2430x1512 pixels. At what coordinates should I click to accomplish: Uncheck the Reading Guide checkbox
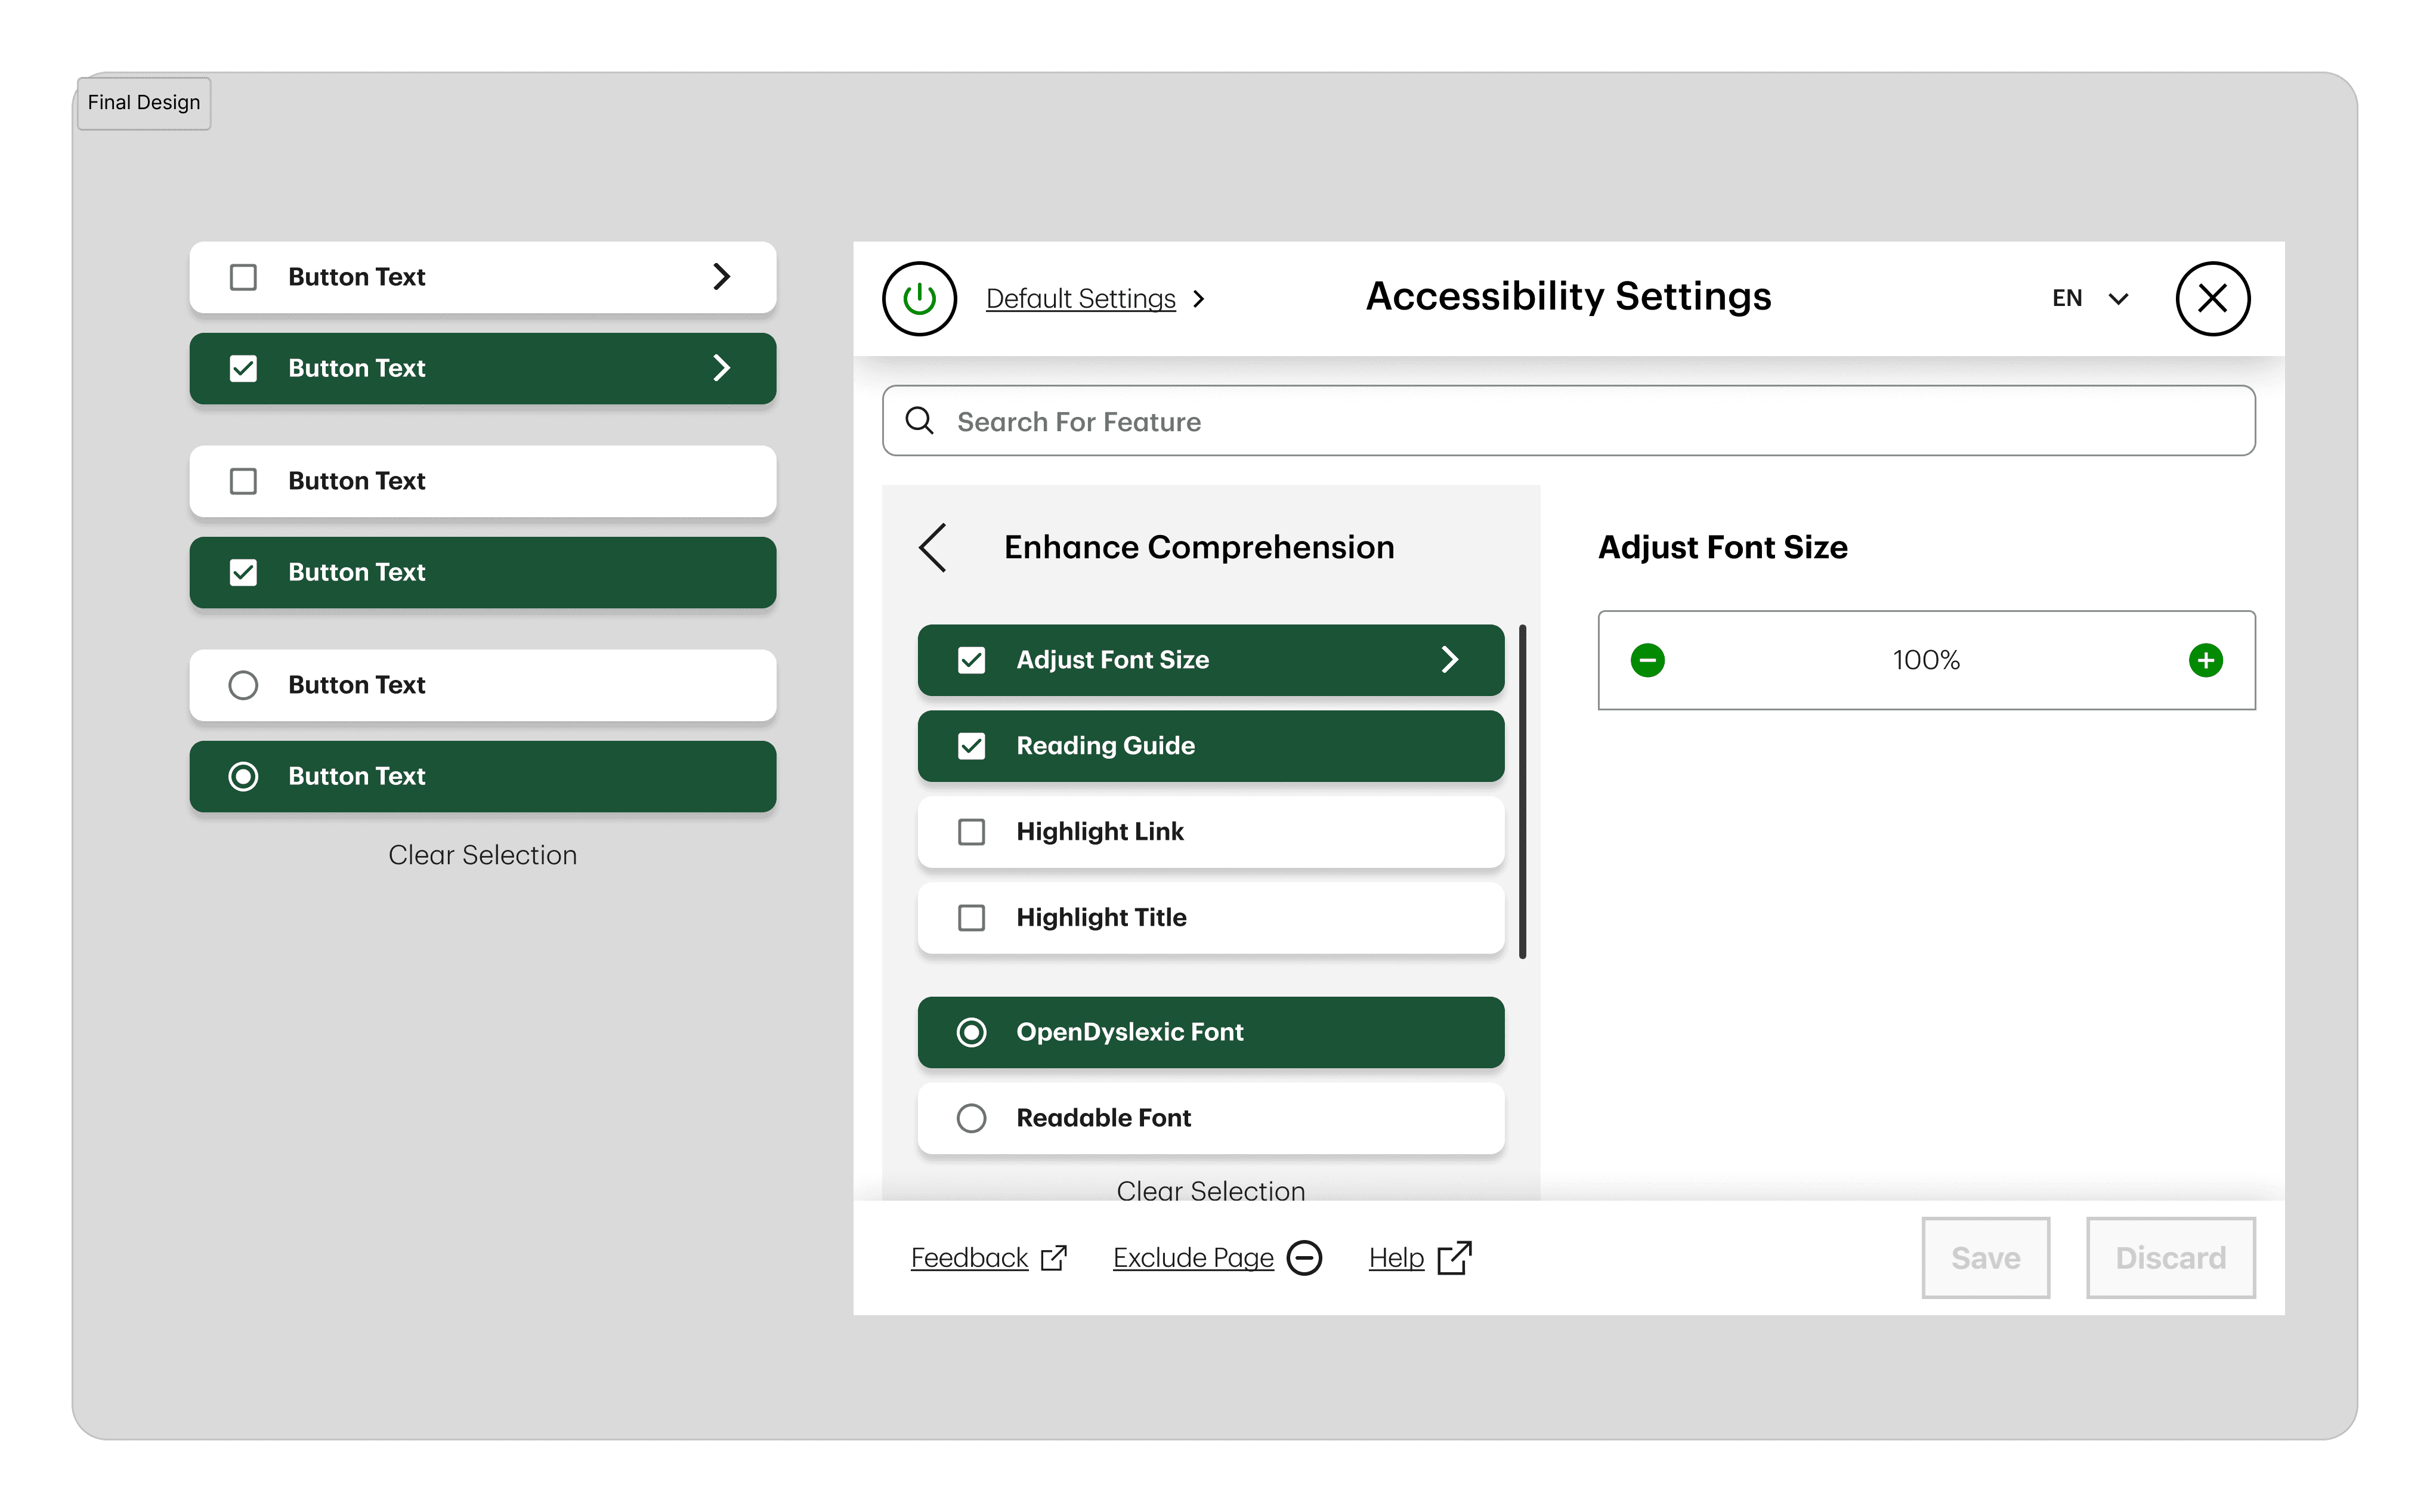coord(971,746)
